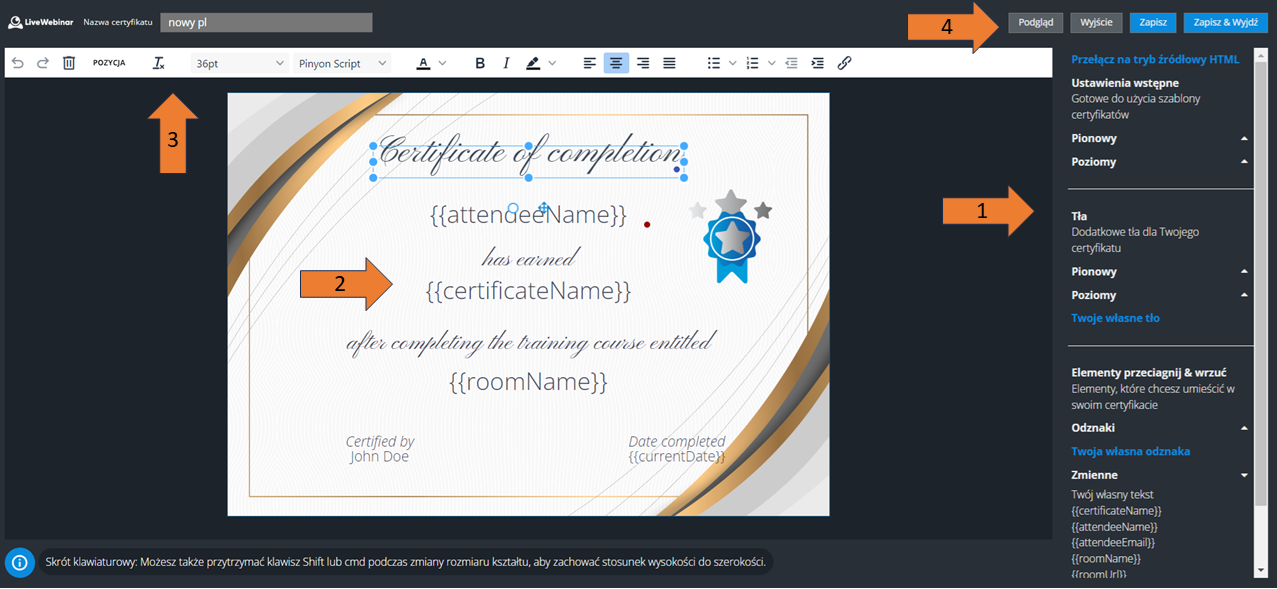Click the undo arrow icon

click(x=18, y=63)
